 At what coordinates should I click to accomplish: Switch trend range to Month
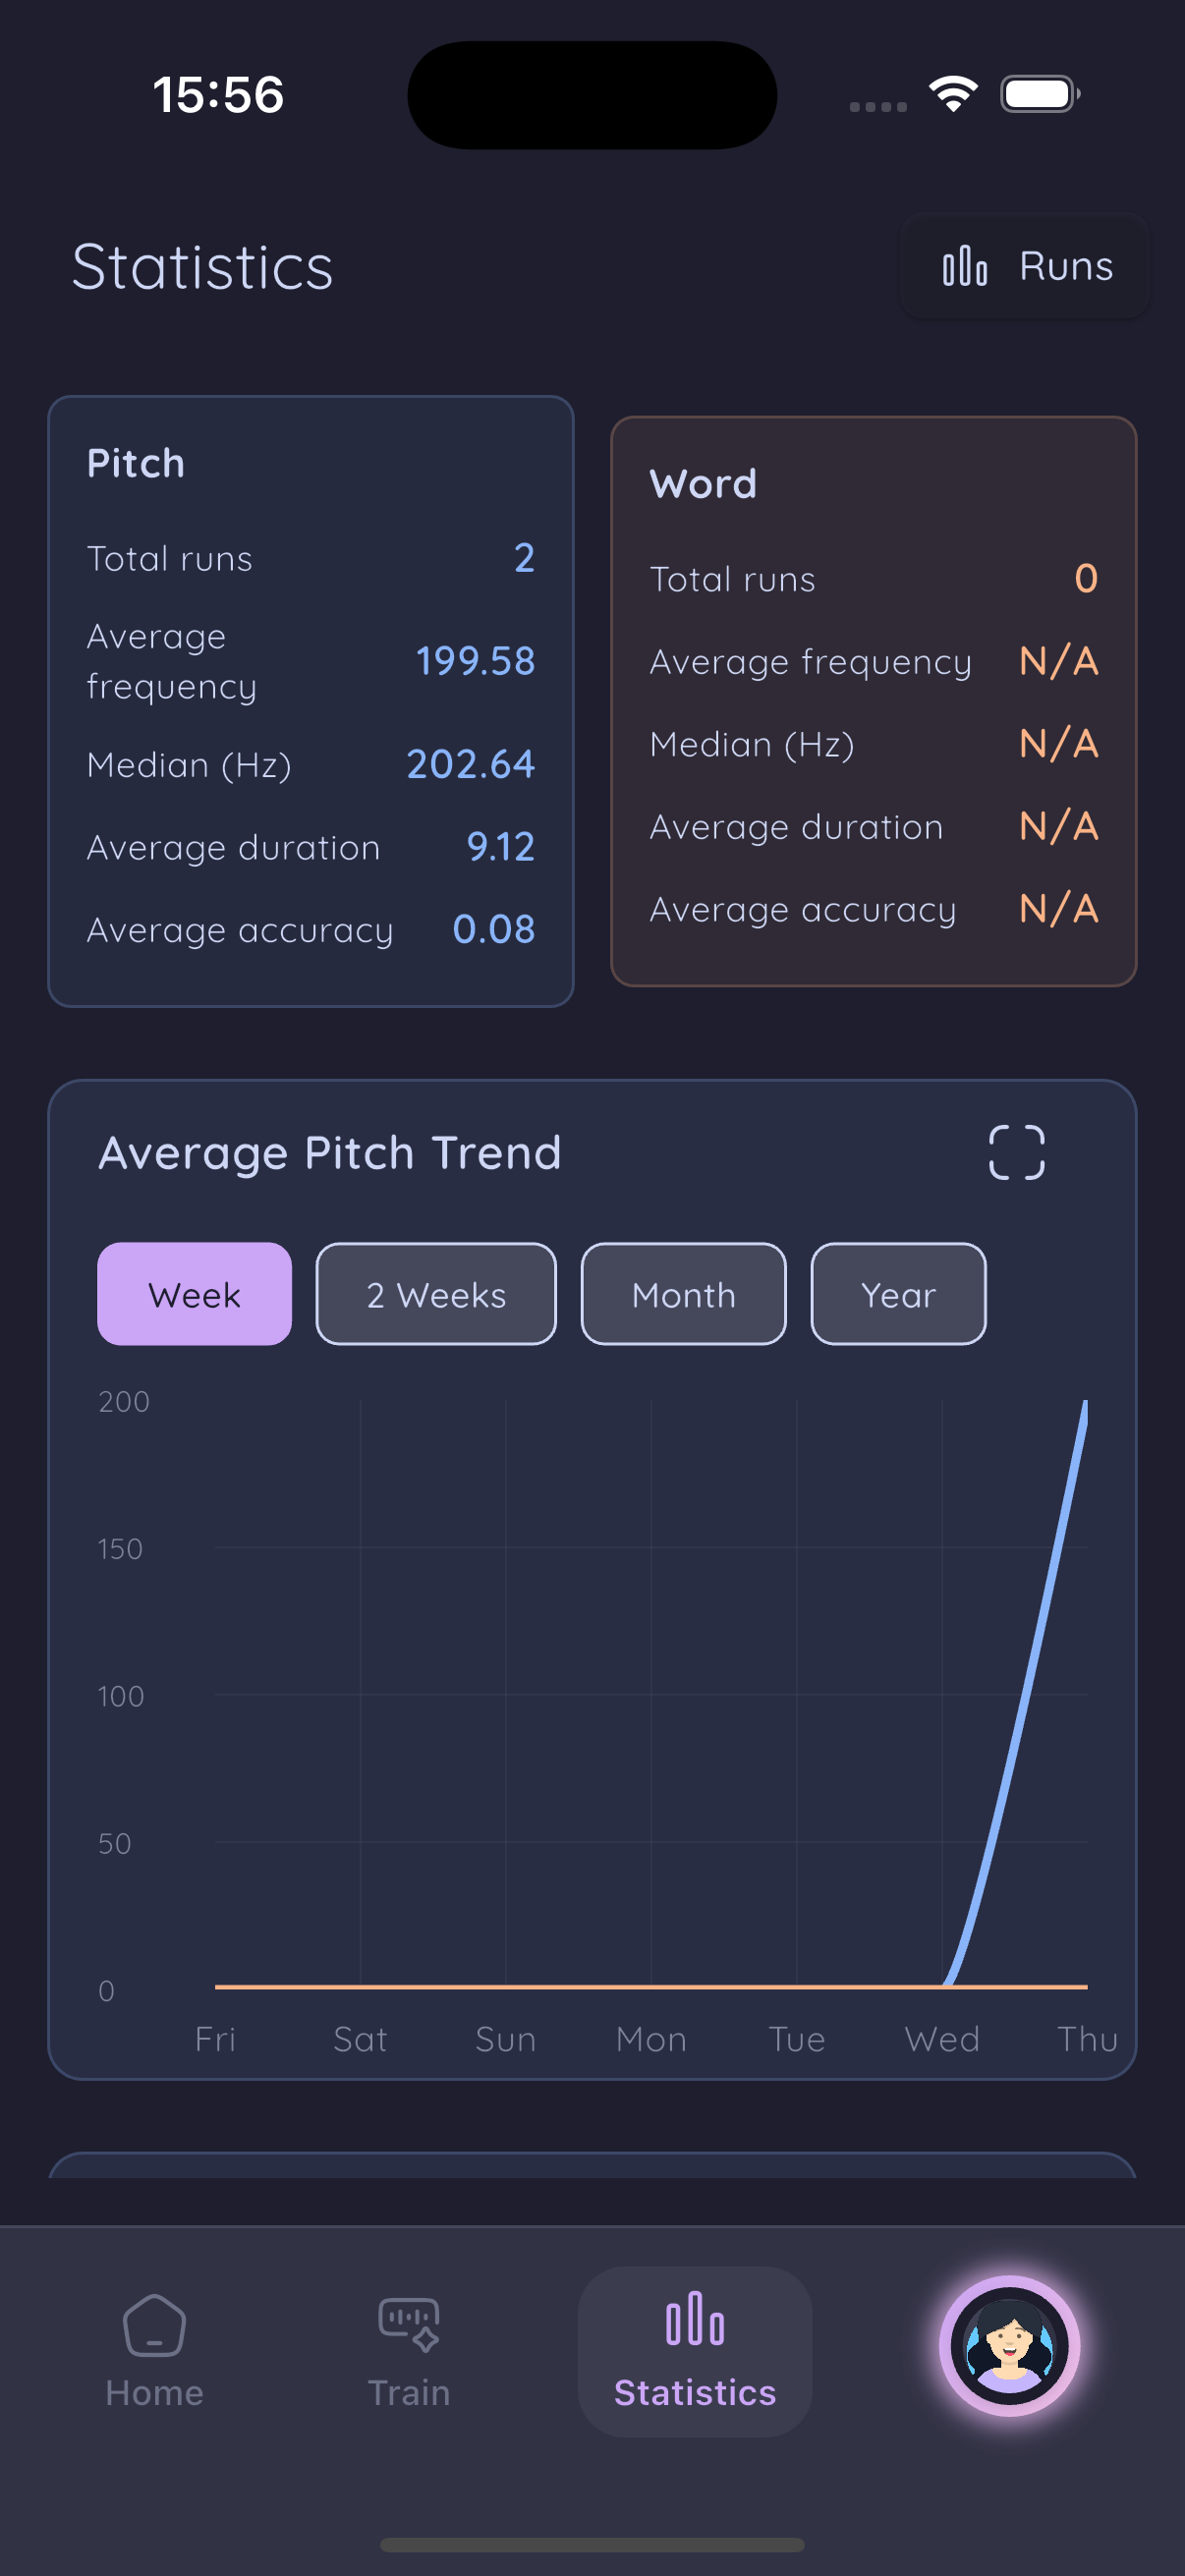[683, 1294]
